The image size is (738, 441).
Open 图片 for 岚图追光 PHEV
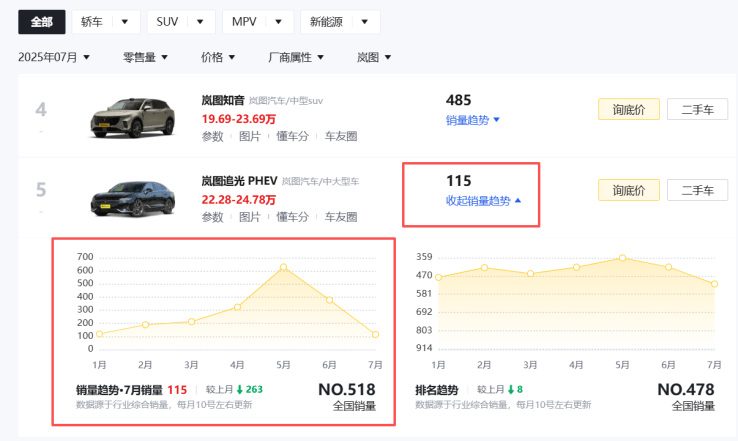[x=249, y=217]
